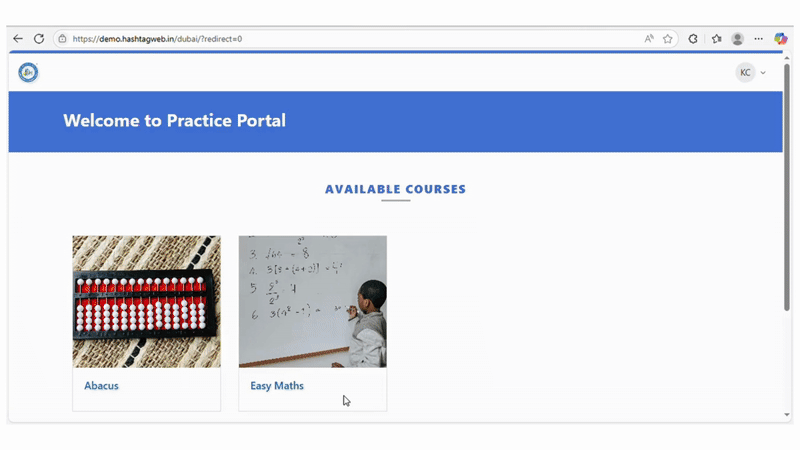This screenshot has width=800, height=450.
Task: Open the browser profile avatar icon
Action: click(x=737, y=39)
